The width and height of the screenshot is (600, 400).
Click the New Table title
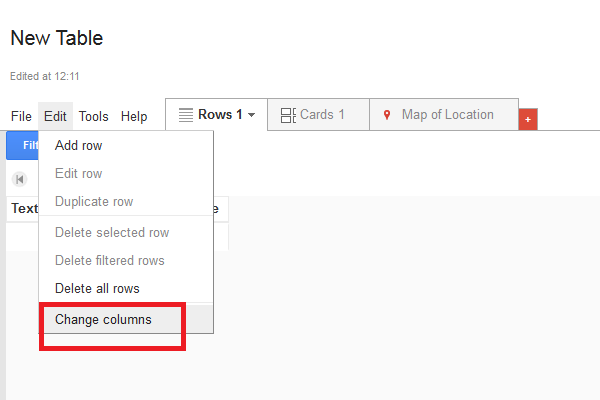tap(57, 38)
